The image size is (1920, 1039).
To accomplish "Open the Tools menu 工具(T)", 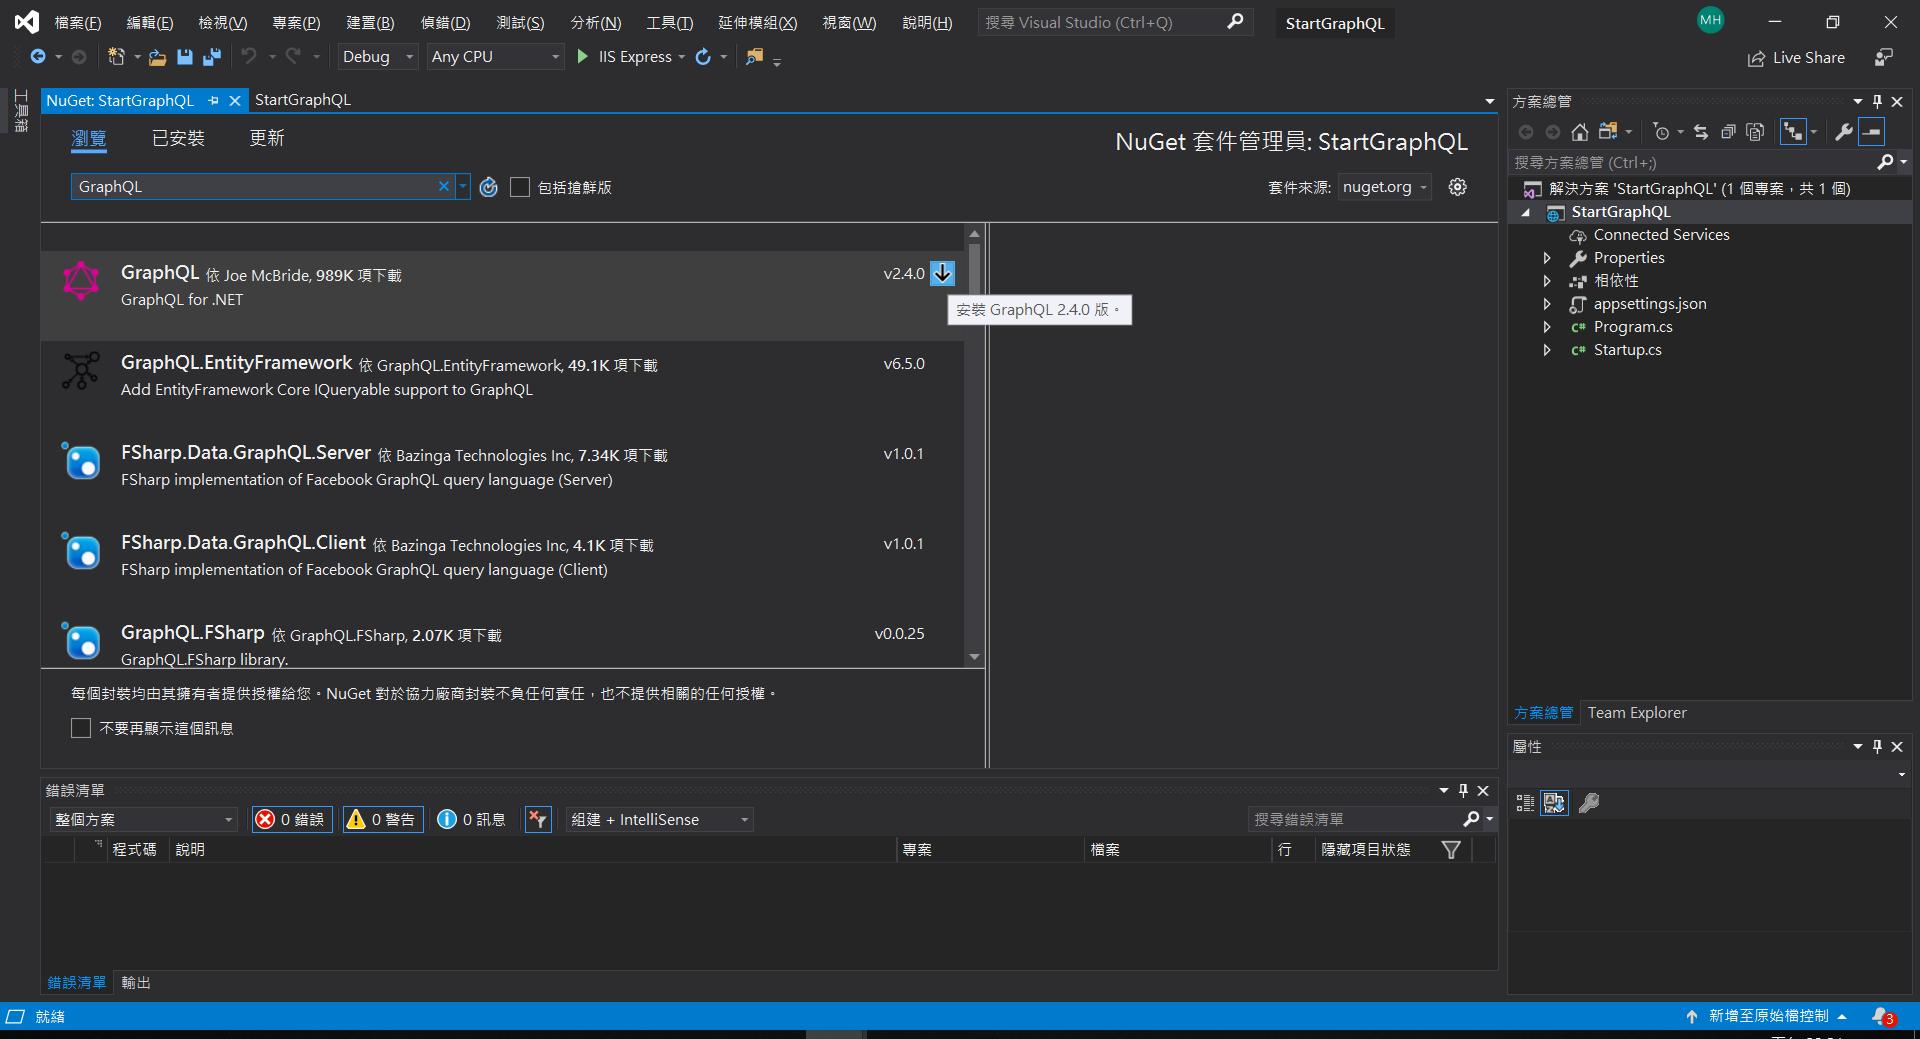I will [669, 22].
